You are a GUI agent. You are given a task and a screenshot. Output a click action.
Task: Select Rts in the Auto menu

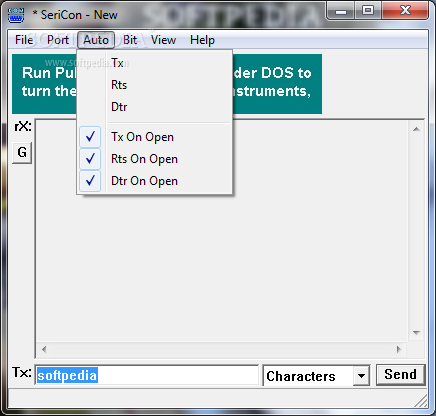155,85
